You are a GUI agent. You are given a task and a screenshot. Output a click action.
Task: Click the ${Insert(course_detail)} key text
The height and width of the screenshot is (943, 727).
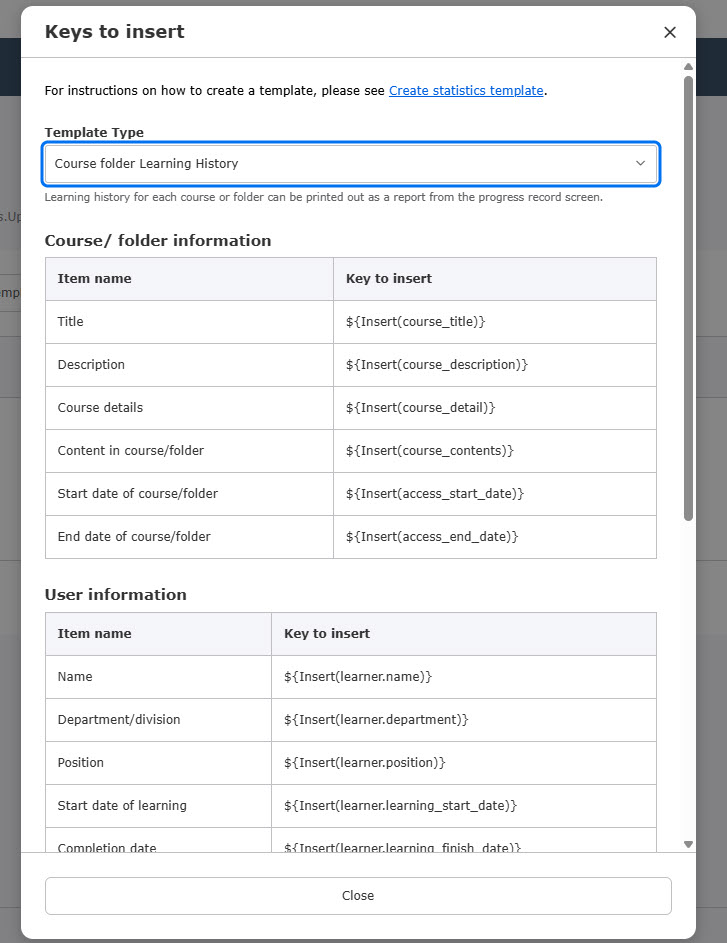[x=420, y=408]
